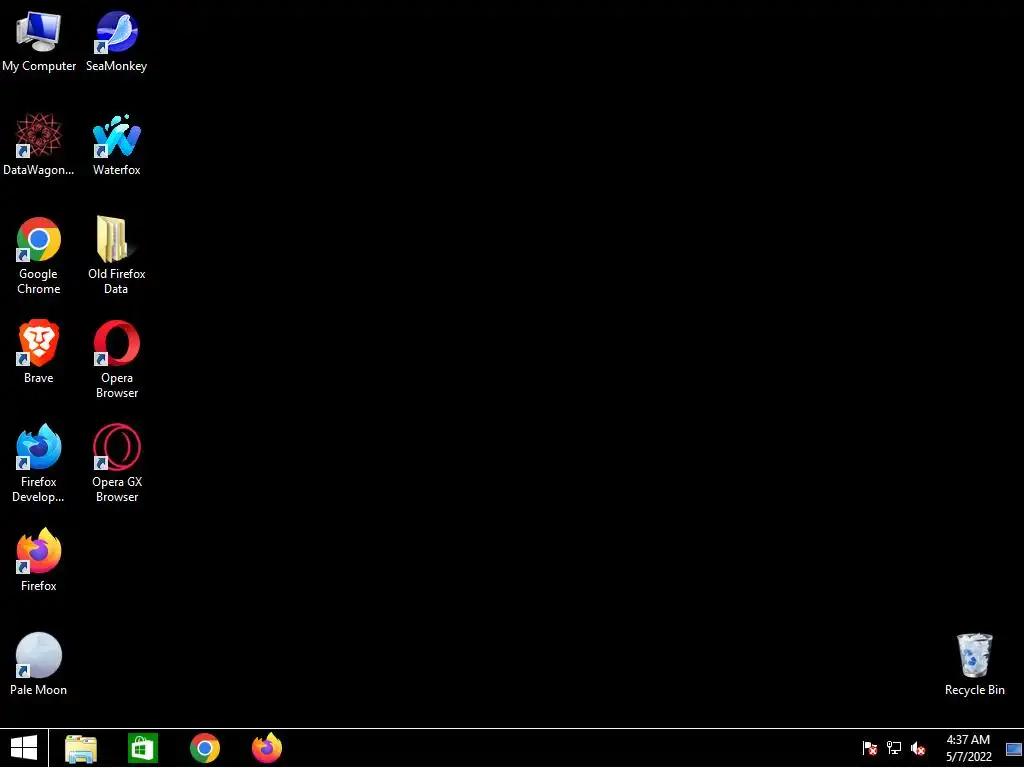Image resolution: width=1024 pixels, height=768 pixels.
Task: Select the My Computer desktop icon
Action: 39,40
